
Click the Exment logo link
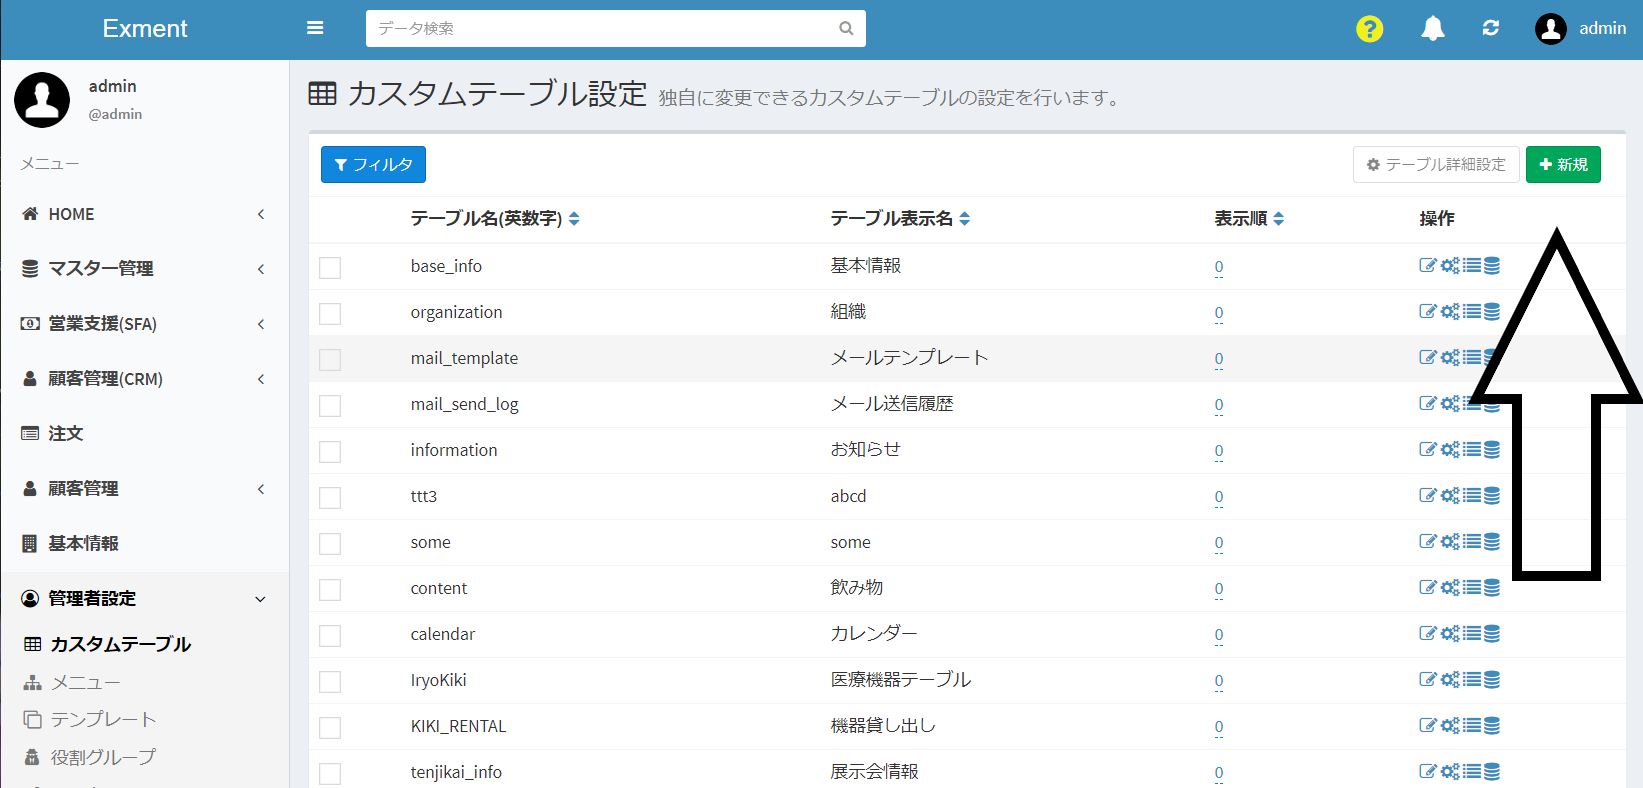tap(145, 29)
